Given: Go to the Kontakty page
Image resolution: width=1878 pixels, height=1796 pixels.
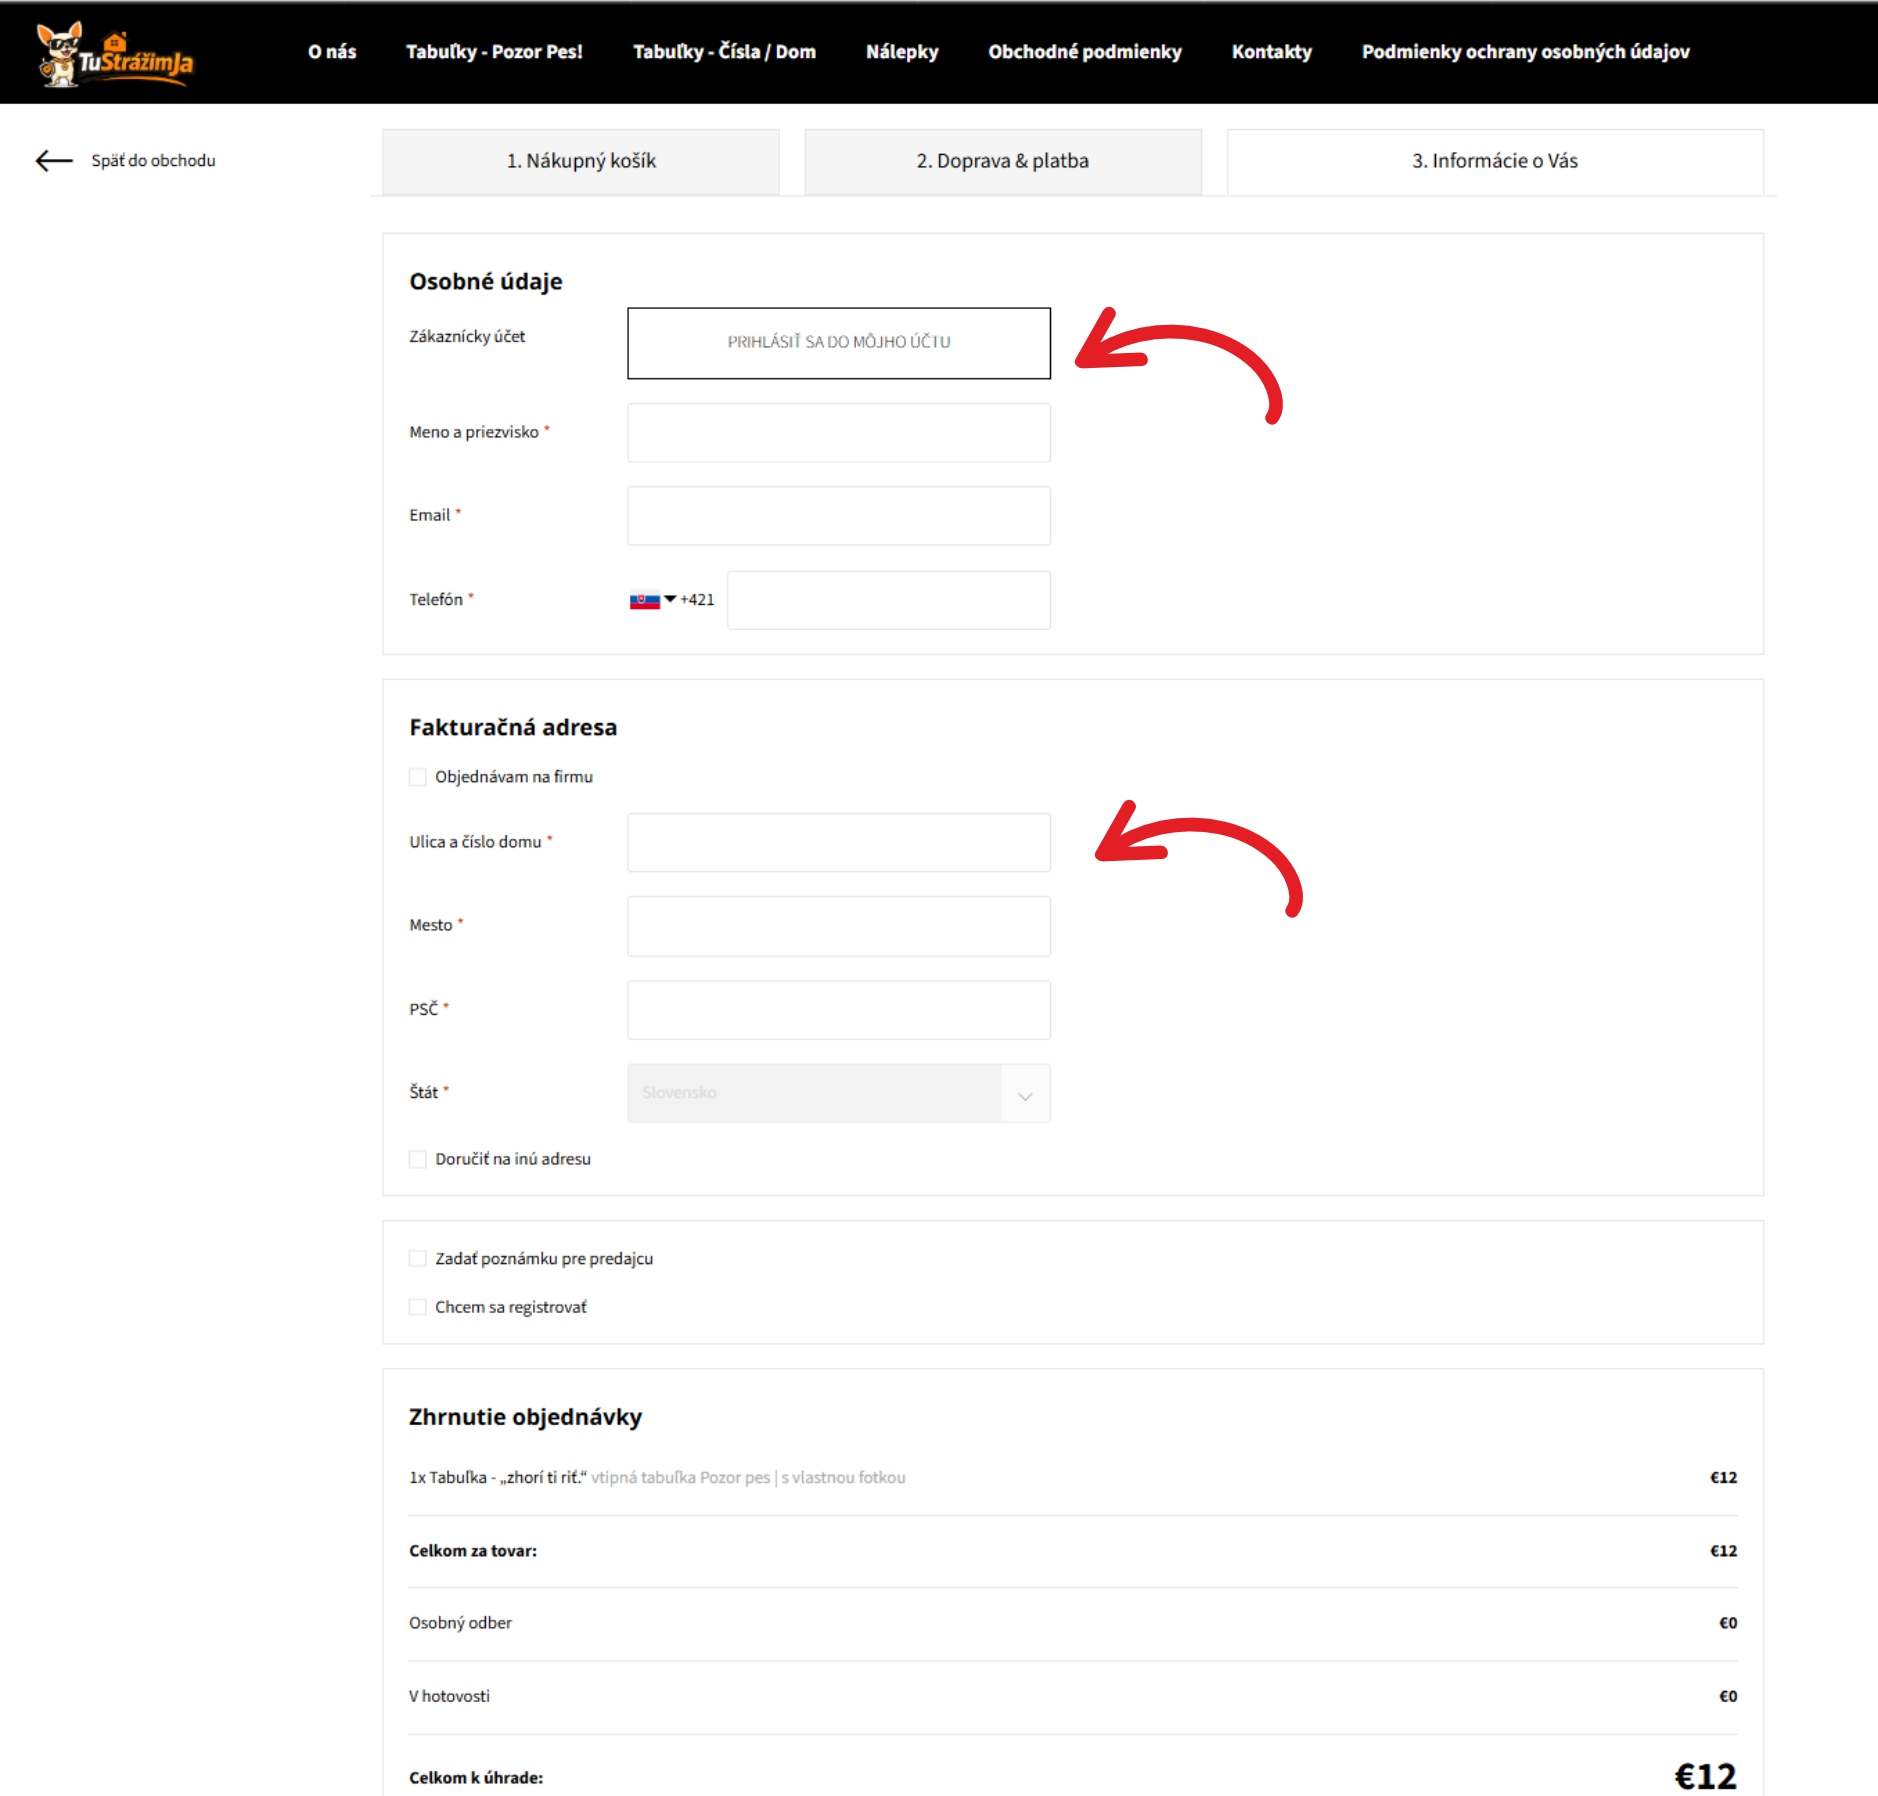Looking at the screenshot, I should [x=1271, y=52].
